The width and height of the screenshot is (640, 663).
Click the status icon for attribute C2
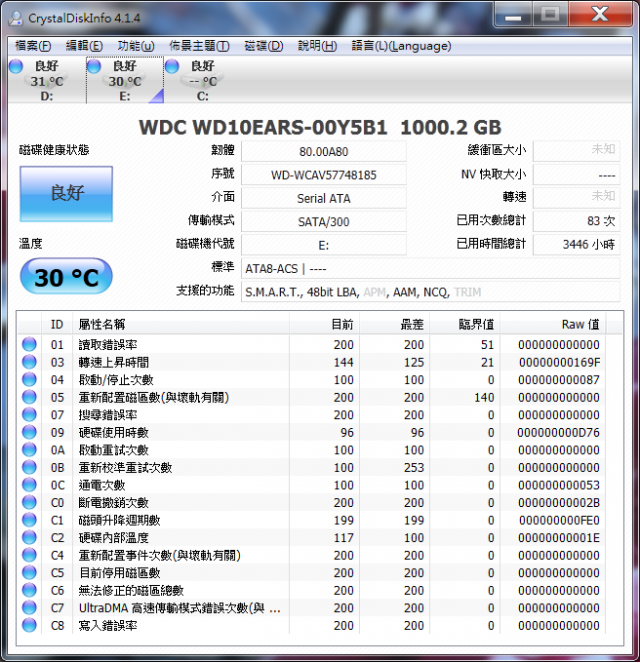coord(29,537)
